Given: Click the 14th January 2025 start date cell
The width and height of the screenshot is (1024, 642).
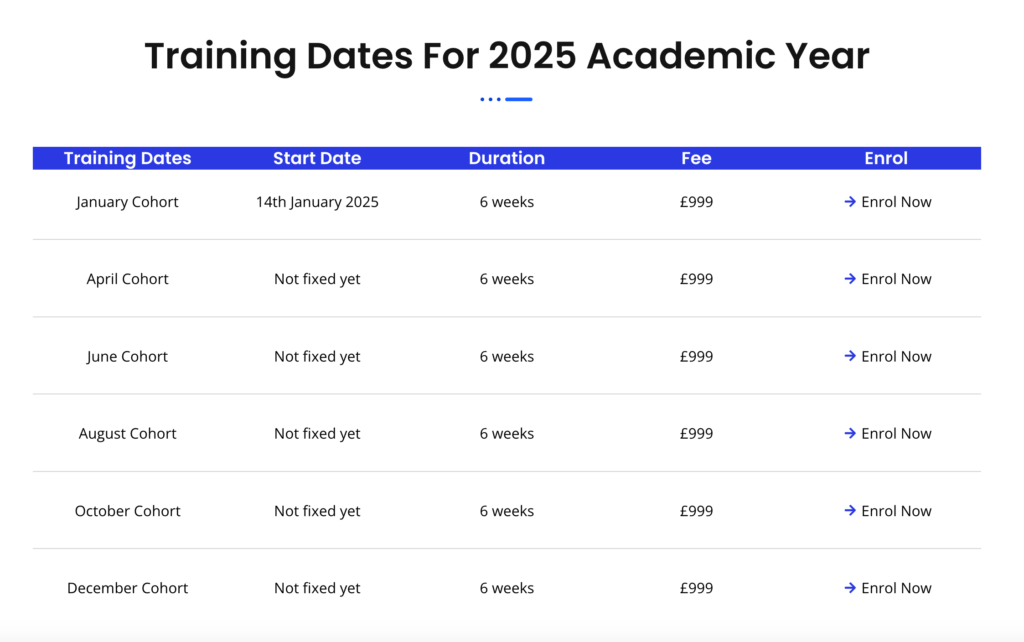Looking at the screenshot, I should coord(317,202).
